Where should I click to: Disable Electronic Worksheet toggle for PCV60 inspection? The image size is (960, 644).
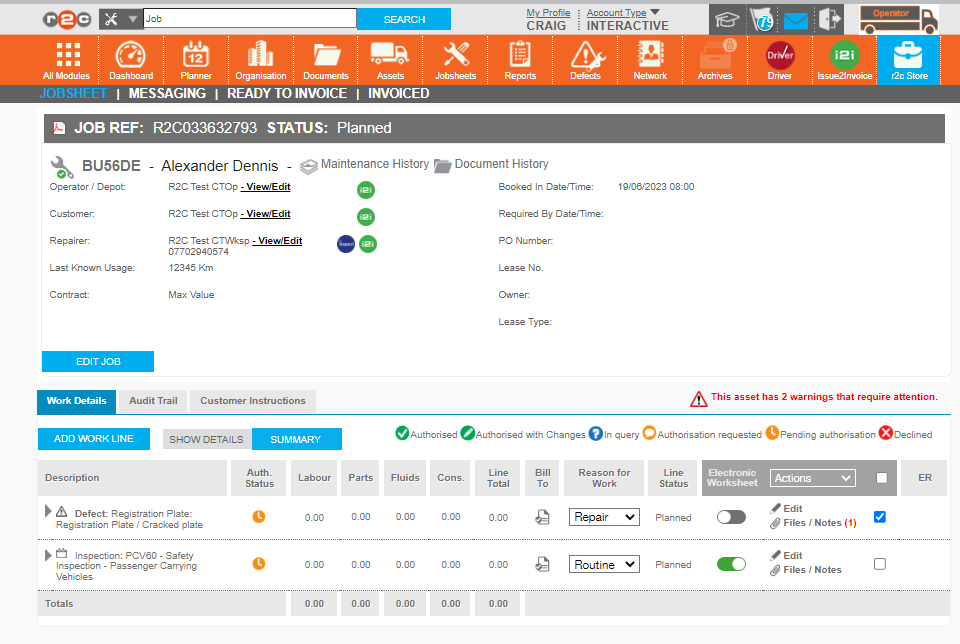(731, 564)
